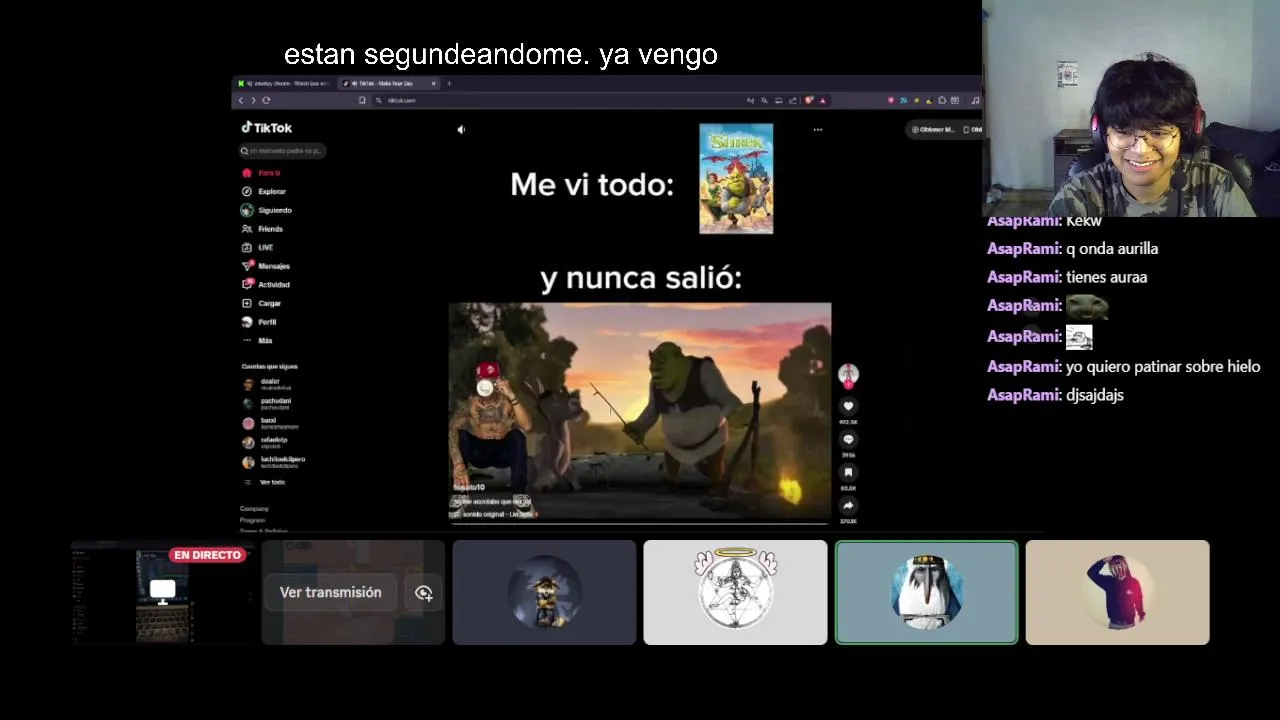The width and height of the screenshot is (1280, 720).
Task: Click the Ver transmisión button
Action: (330, 592)
